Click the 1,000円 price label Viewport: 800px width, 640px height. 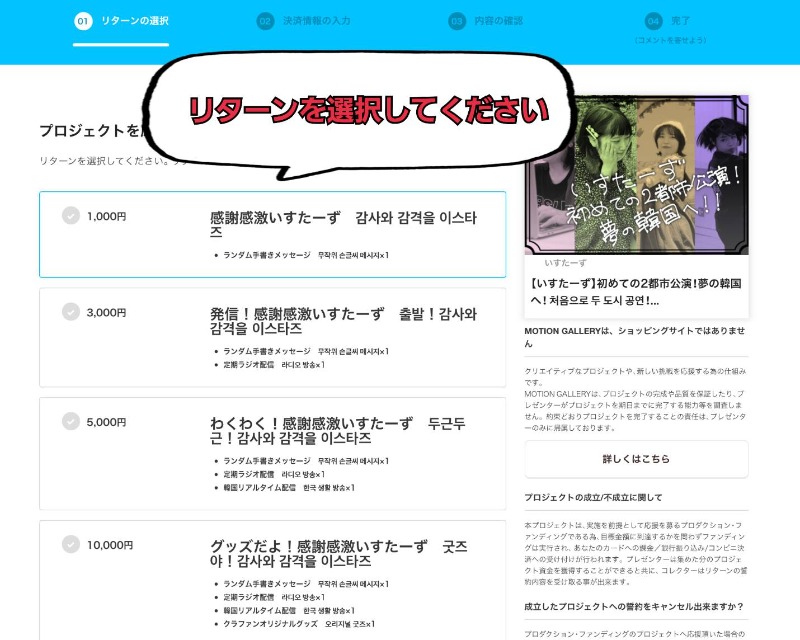[106, 216]
